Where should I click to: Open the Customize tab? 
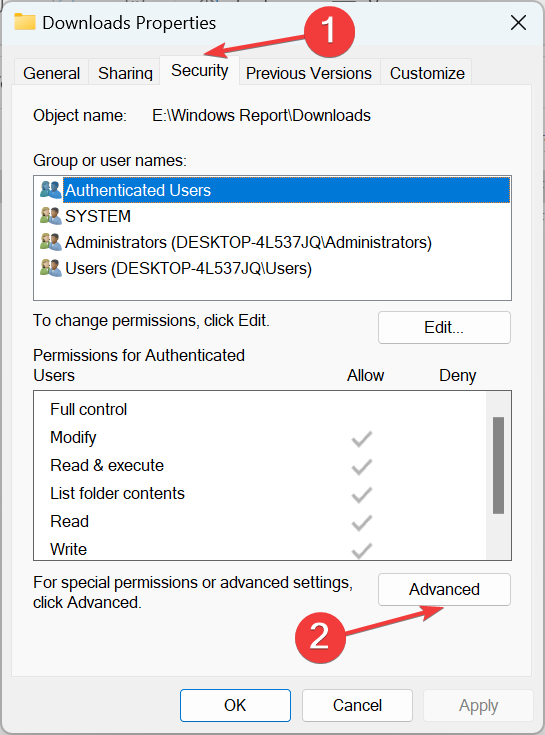[427, 73]
